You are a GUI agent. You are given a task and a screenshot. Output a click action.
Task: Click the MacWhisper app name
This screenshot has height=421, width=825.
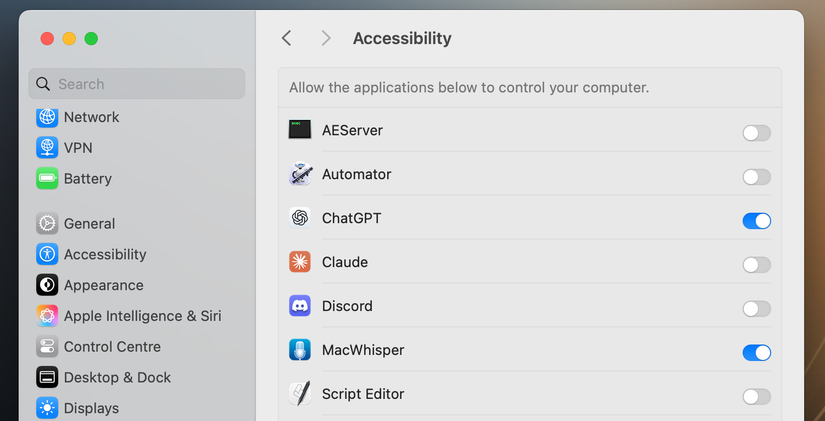(x=363, y=350)
